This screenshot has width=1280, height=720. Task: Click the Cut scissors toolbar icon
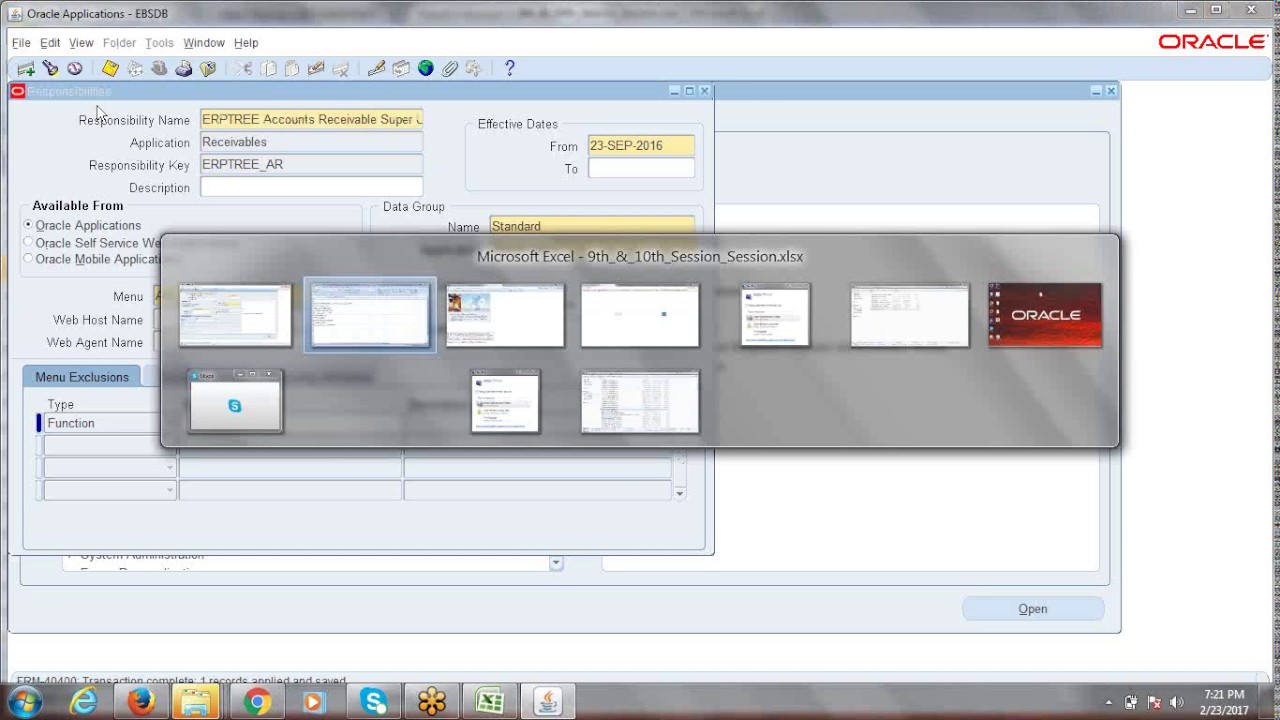243,68
